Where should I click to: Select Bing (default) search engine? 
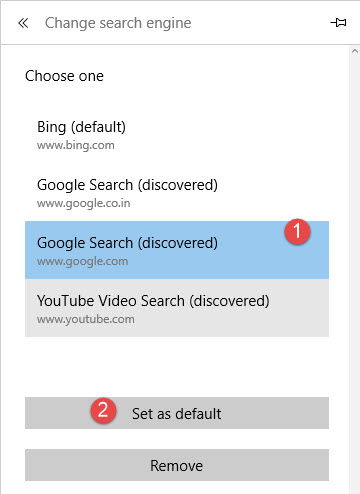click(177, 134)
